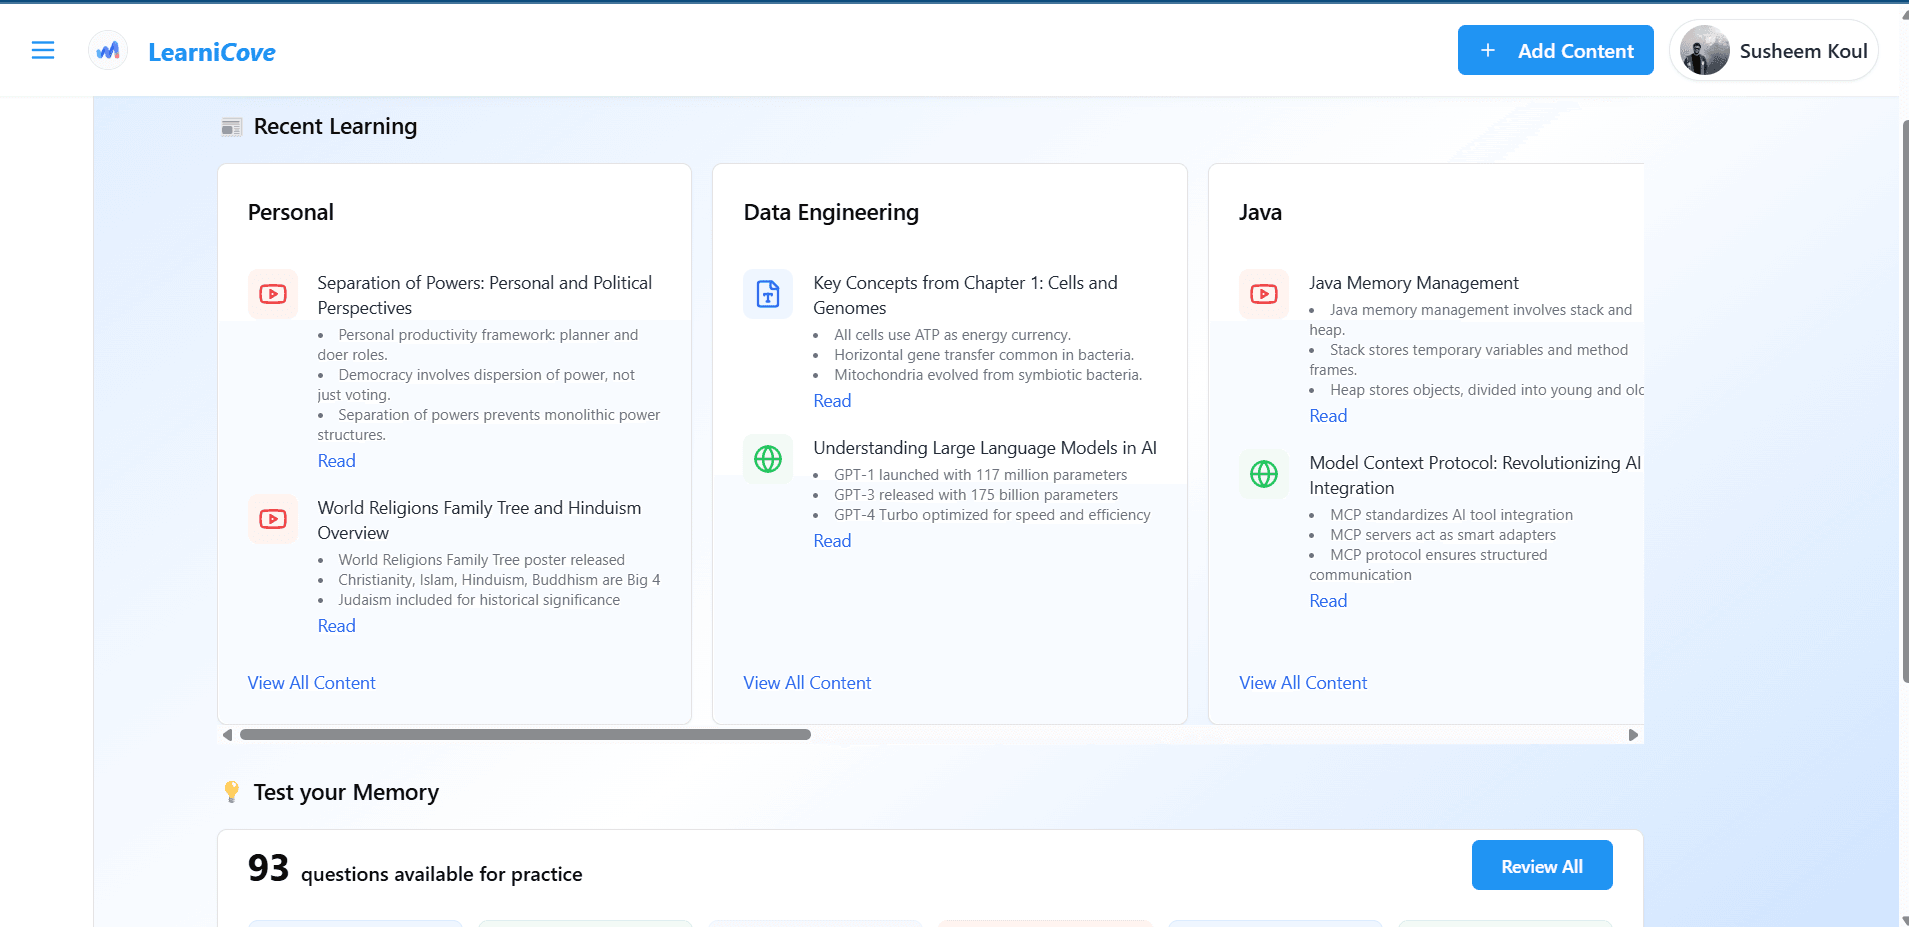
Task: Click 'Horizontal gene transfer common in bacteria' bullet
Action: click(984, 355)
